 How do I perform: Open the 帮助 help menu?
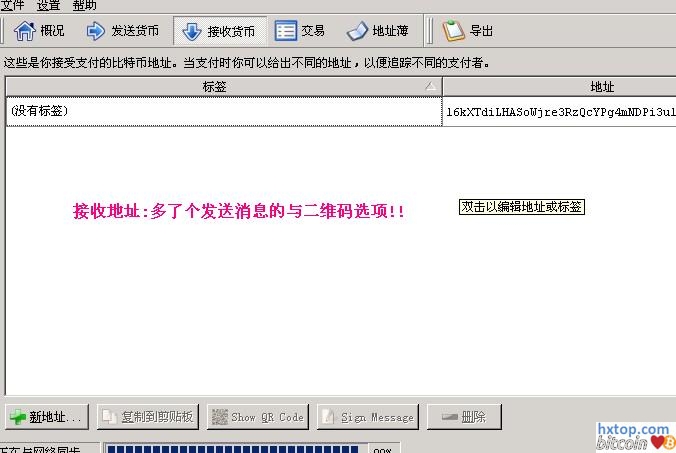[85, 5]
